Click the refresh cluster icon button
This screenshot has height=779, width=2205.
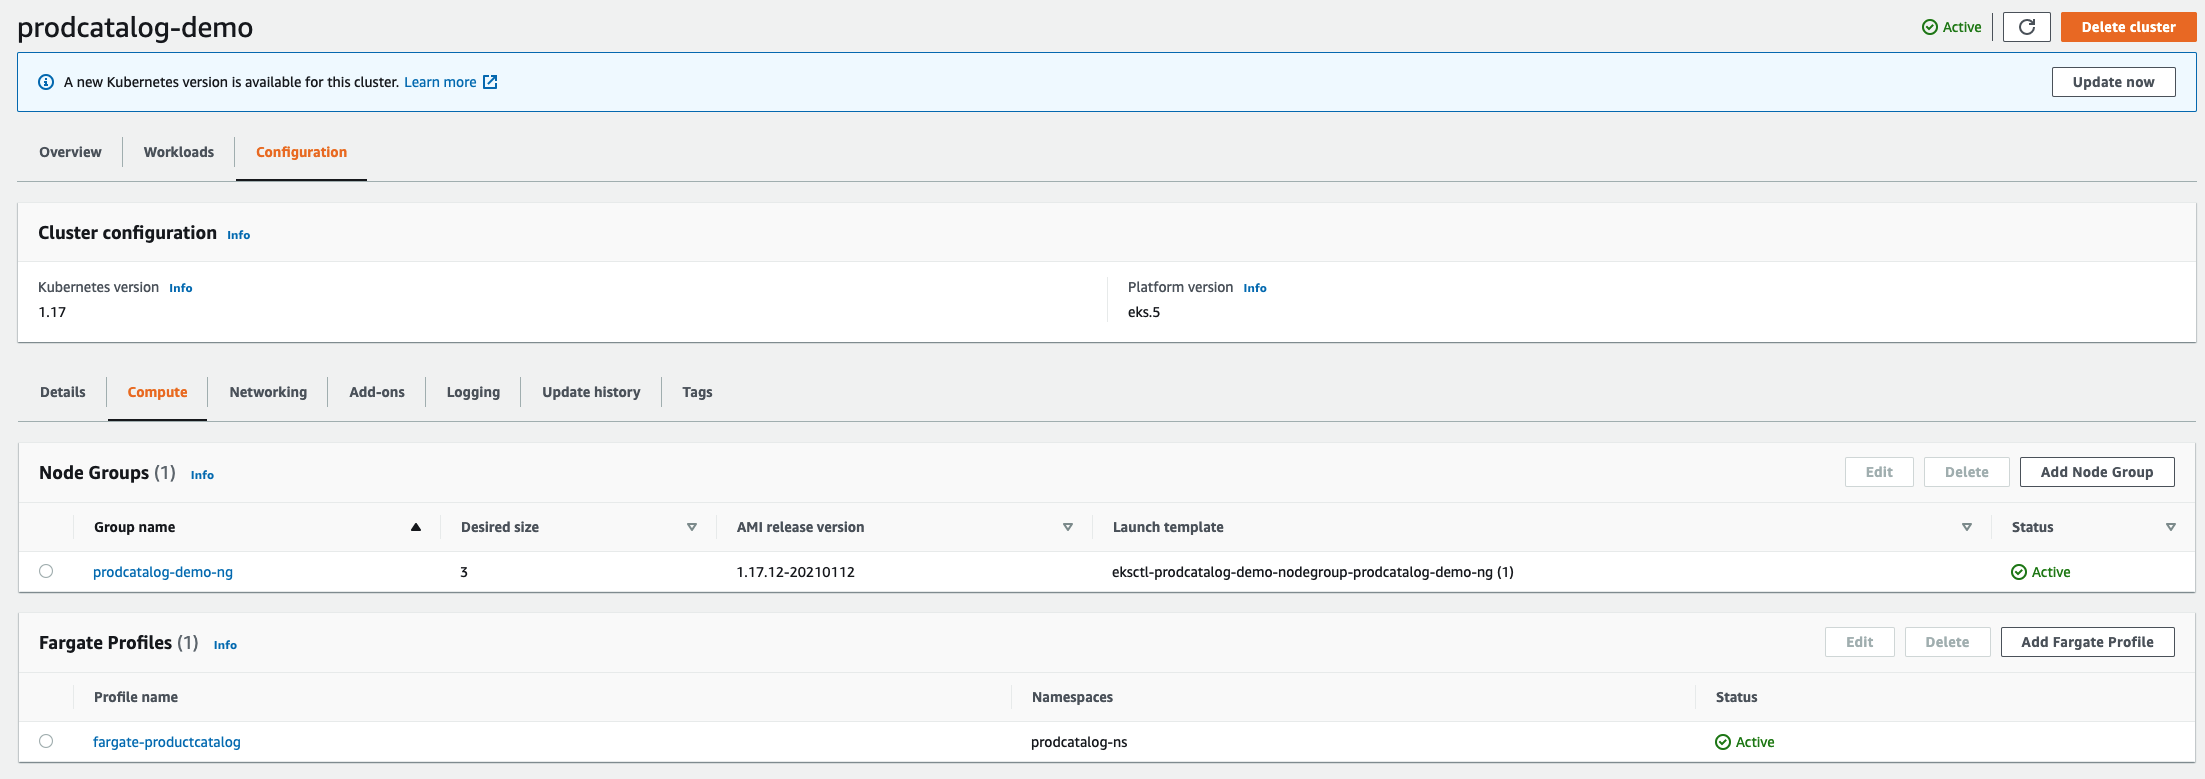(2026, 27)
